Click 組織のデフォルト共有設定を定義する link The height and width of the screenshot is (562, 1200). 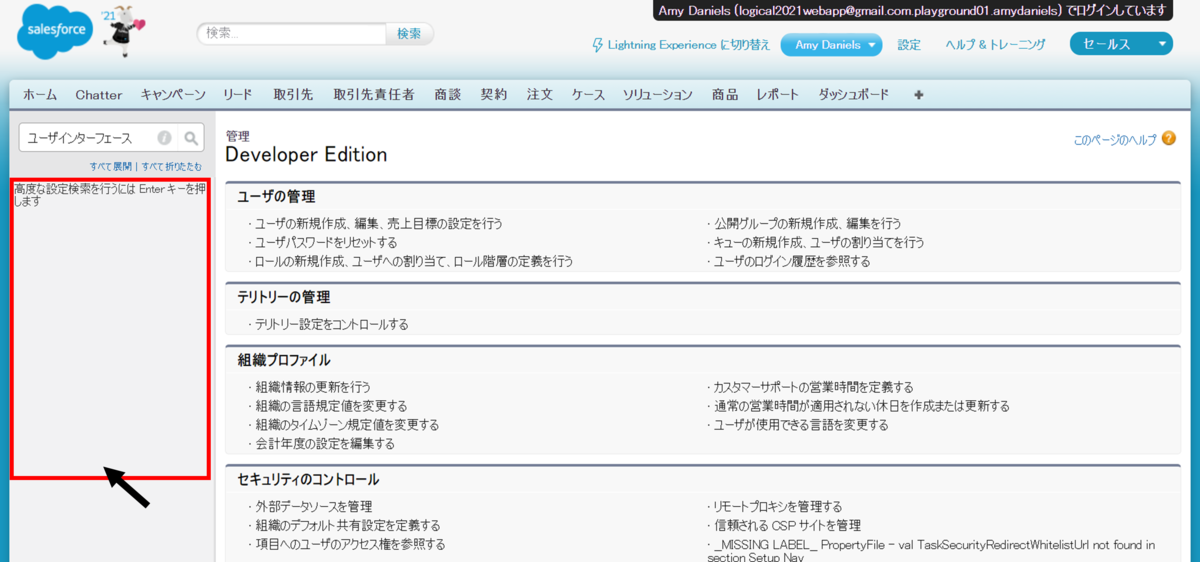(348, 526)
